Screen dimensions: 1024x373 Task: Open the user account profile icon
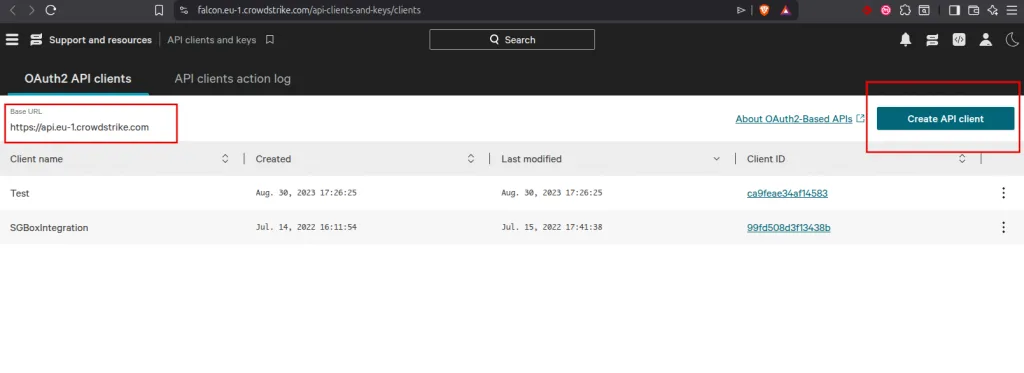[985, 40]
